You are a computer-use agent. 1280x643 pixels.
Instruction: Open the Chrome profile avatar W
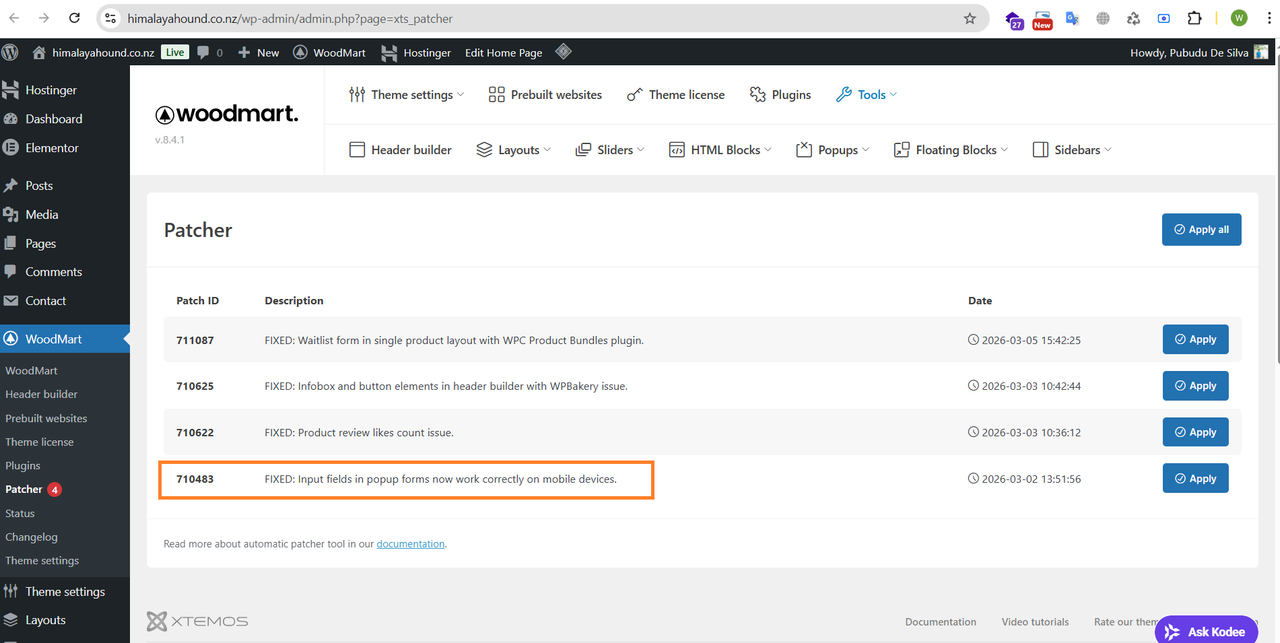click(x=1239, y=18)
